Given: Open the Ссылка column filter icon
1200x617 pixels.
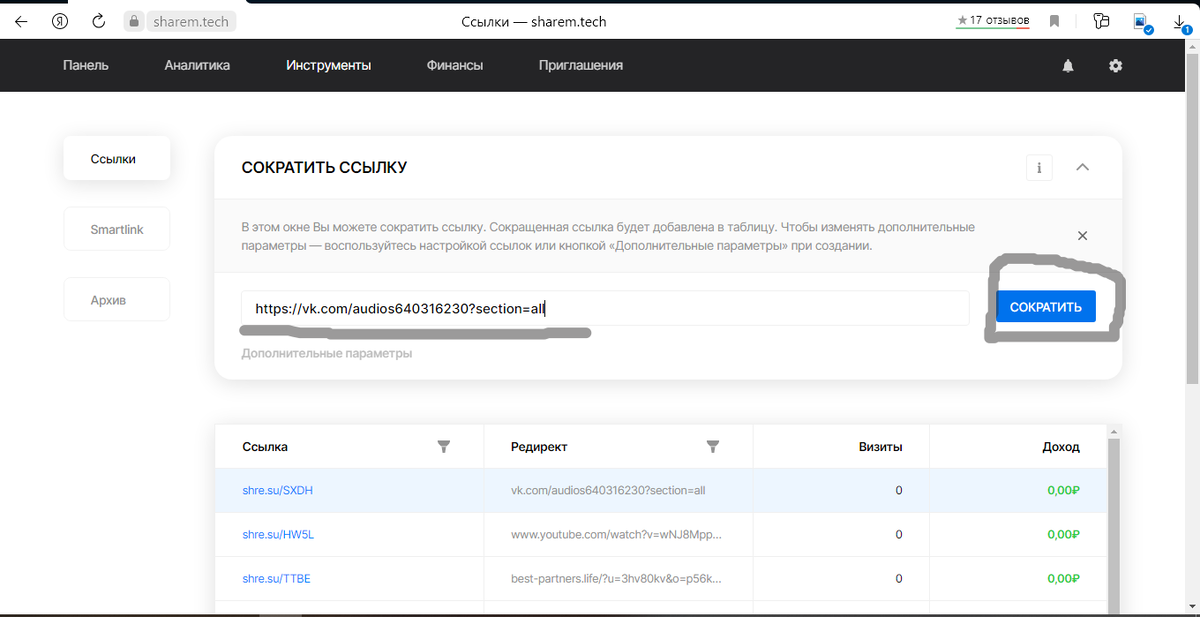Looking at the screenshot, I should pyautogui.click(x=444, y=447).
